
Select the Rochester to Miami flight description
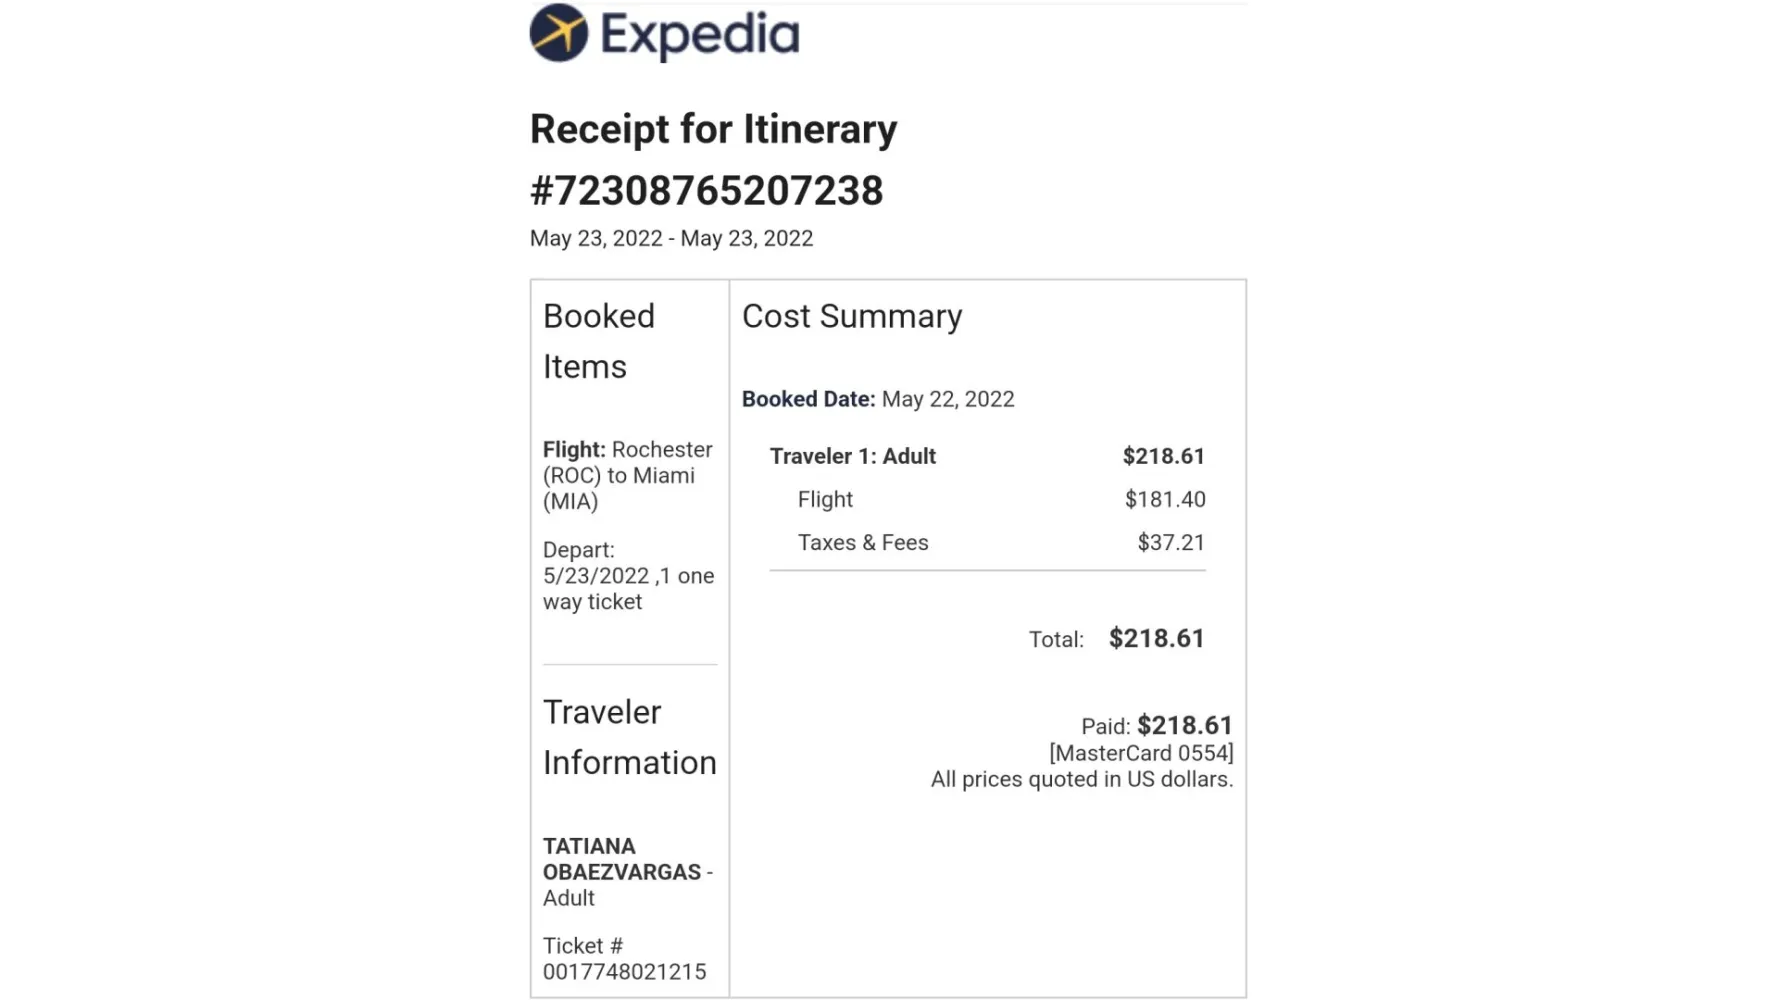[x=627, y=476]
